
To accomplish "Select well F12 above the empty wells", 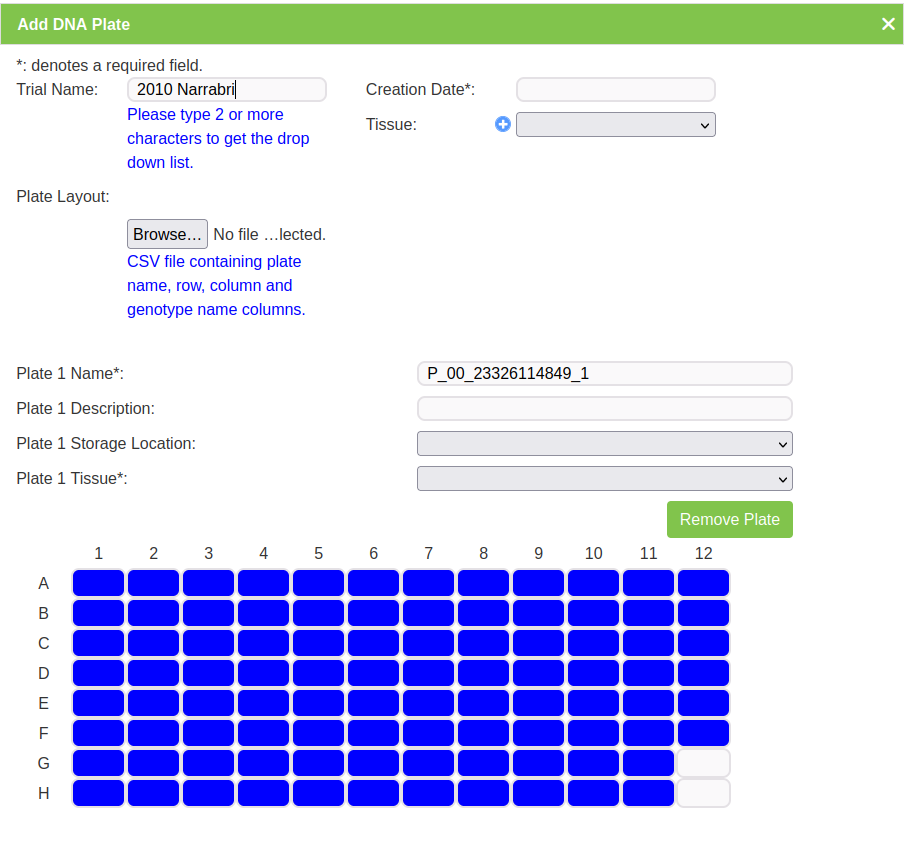I will pyautogui.click(x=703, y=733).
